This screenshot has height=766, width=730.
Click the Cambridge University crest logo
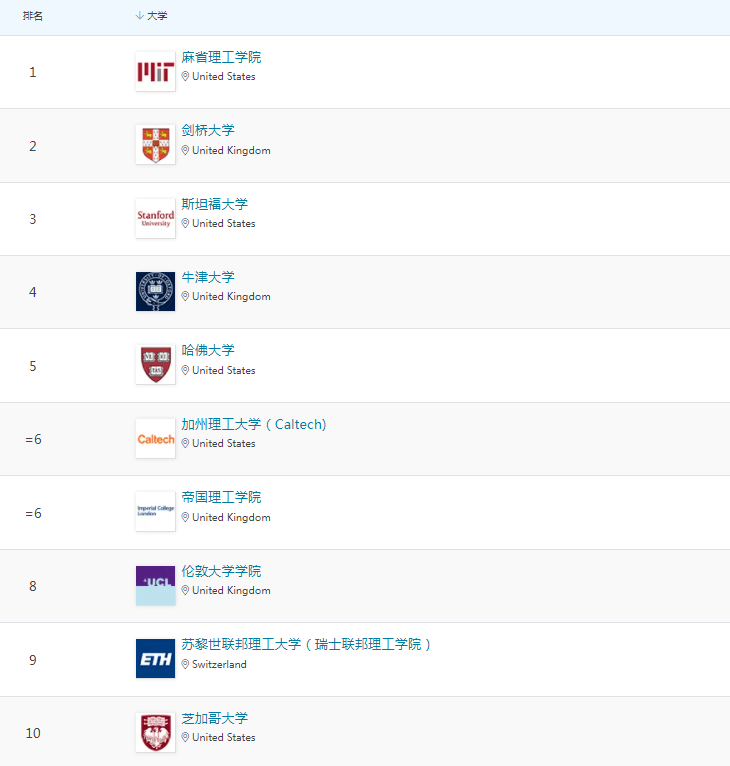pyautogui.click(x=155, y=145)
